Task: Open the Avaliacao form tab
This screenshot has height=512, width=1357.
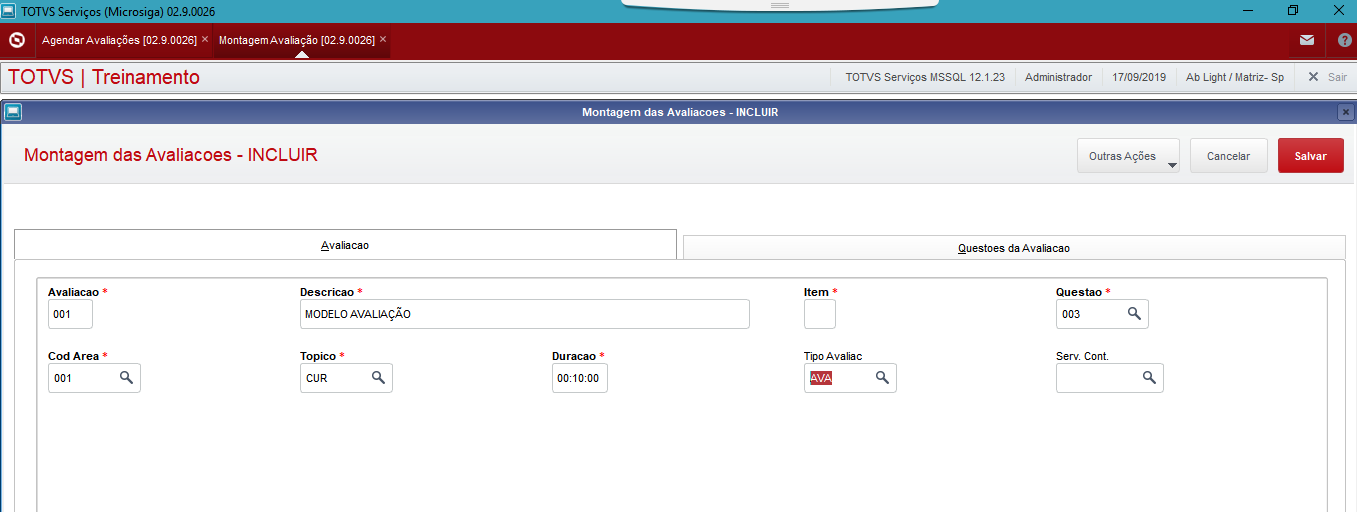Action: [x=345, y=245]
